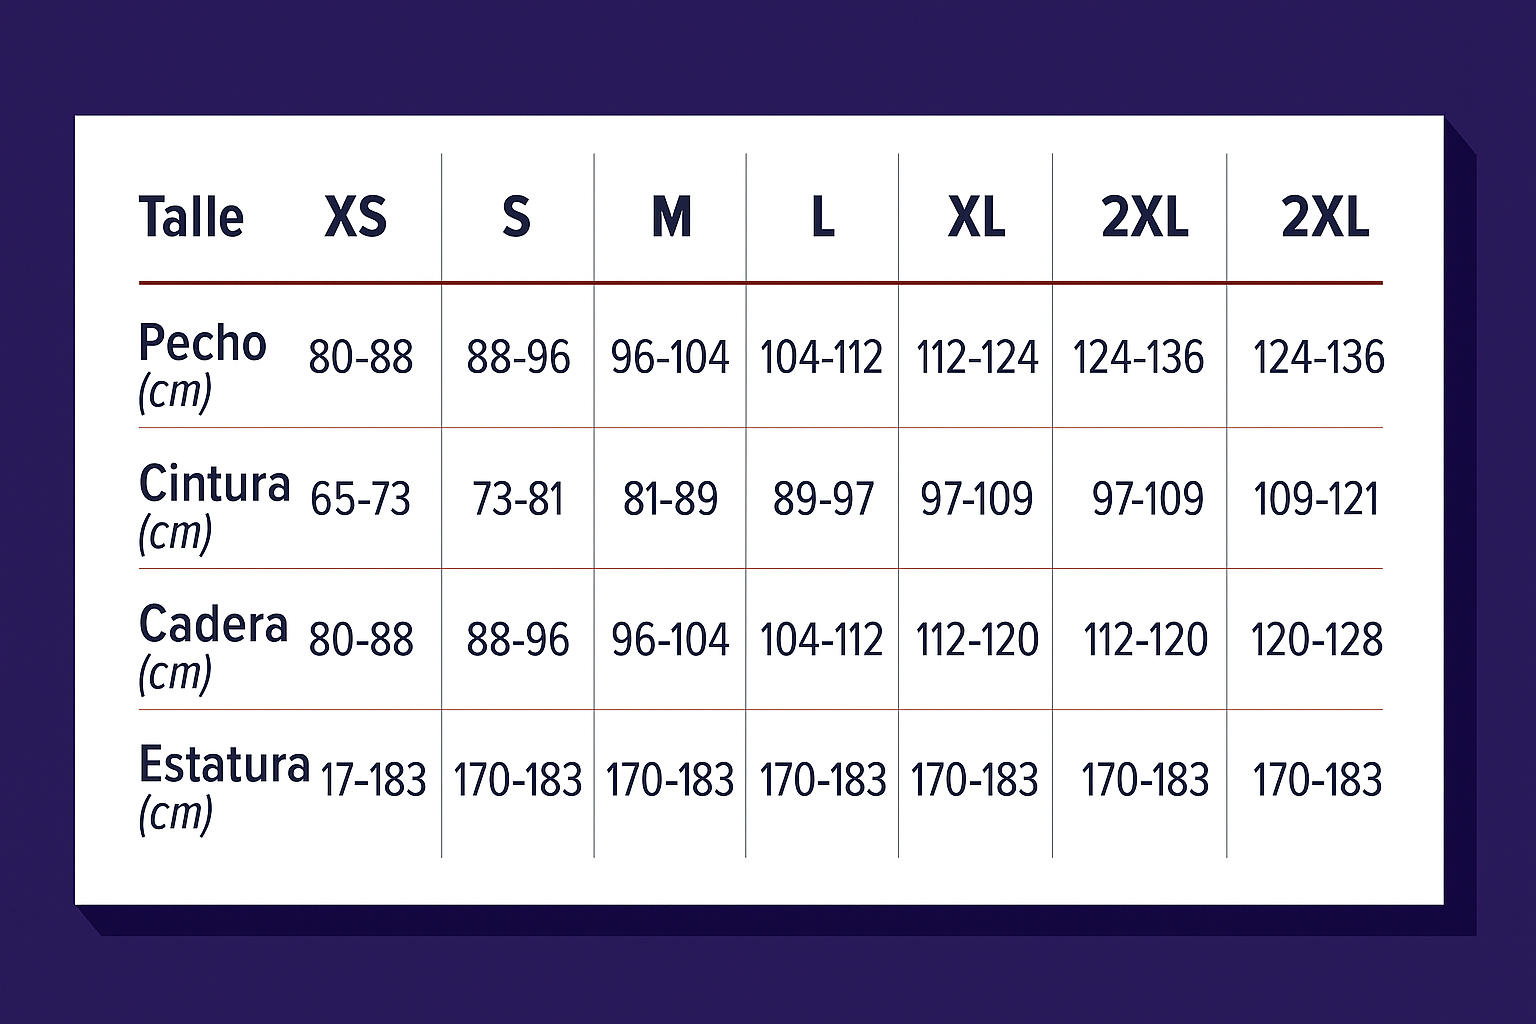Click the 89-97 Cintura cell for L
Image resolution: width=1536 pixels, height=1024 pixels.
(823, 498)
